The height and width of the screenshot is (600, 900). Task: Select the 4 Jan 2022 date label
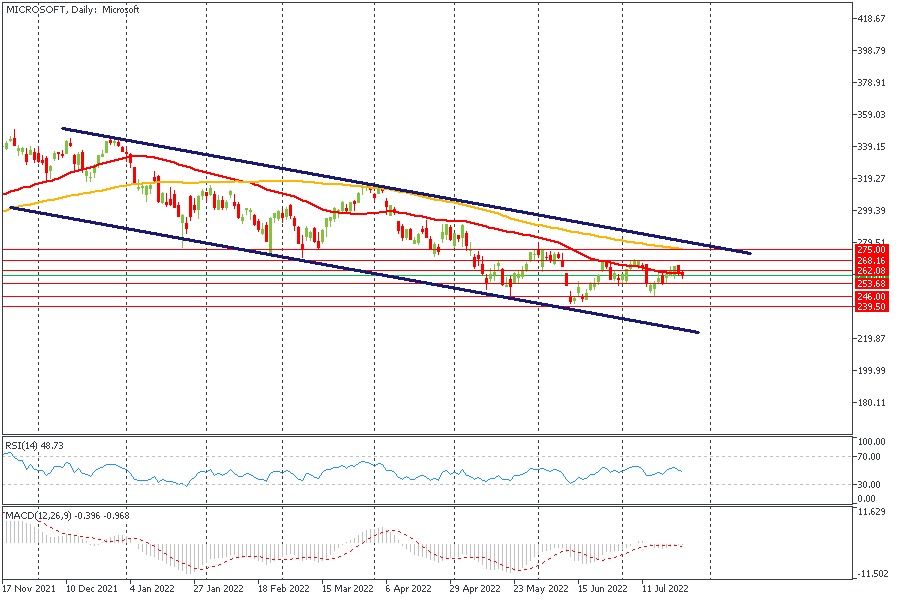click(x=153, y=591)
